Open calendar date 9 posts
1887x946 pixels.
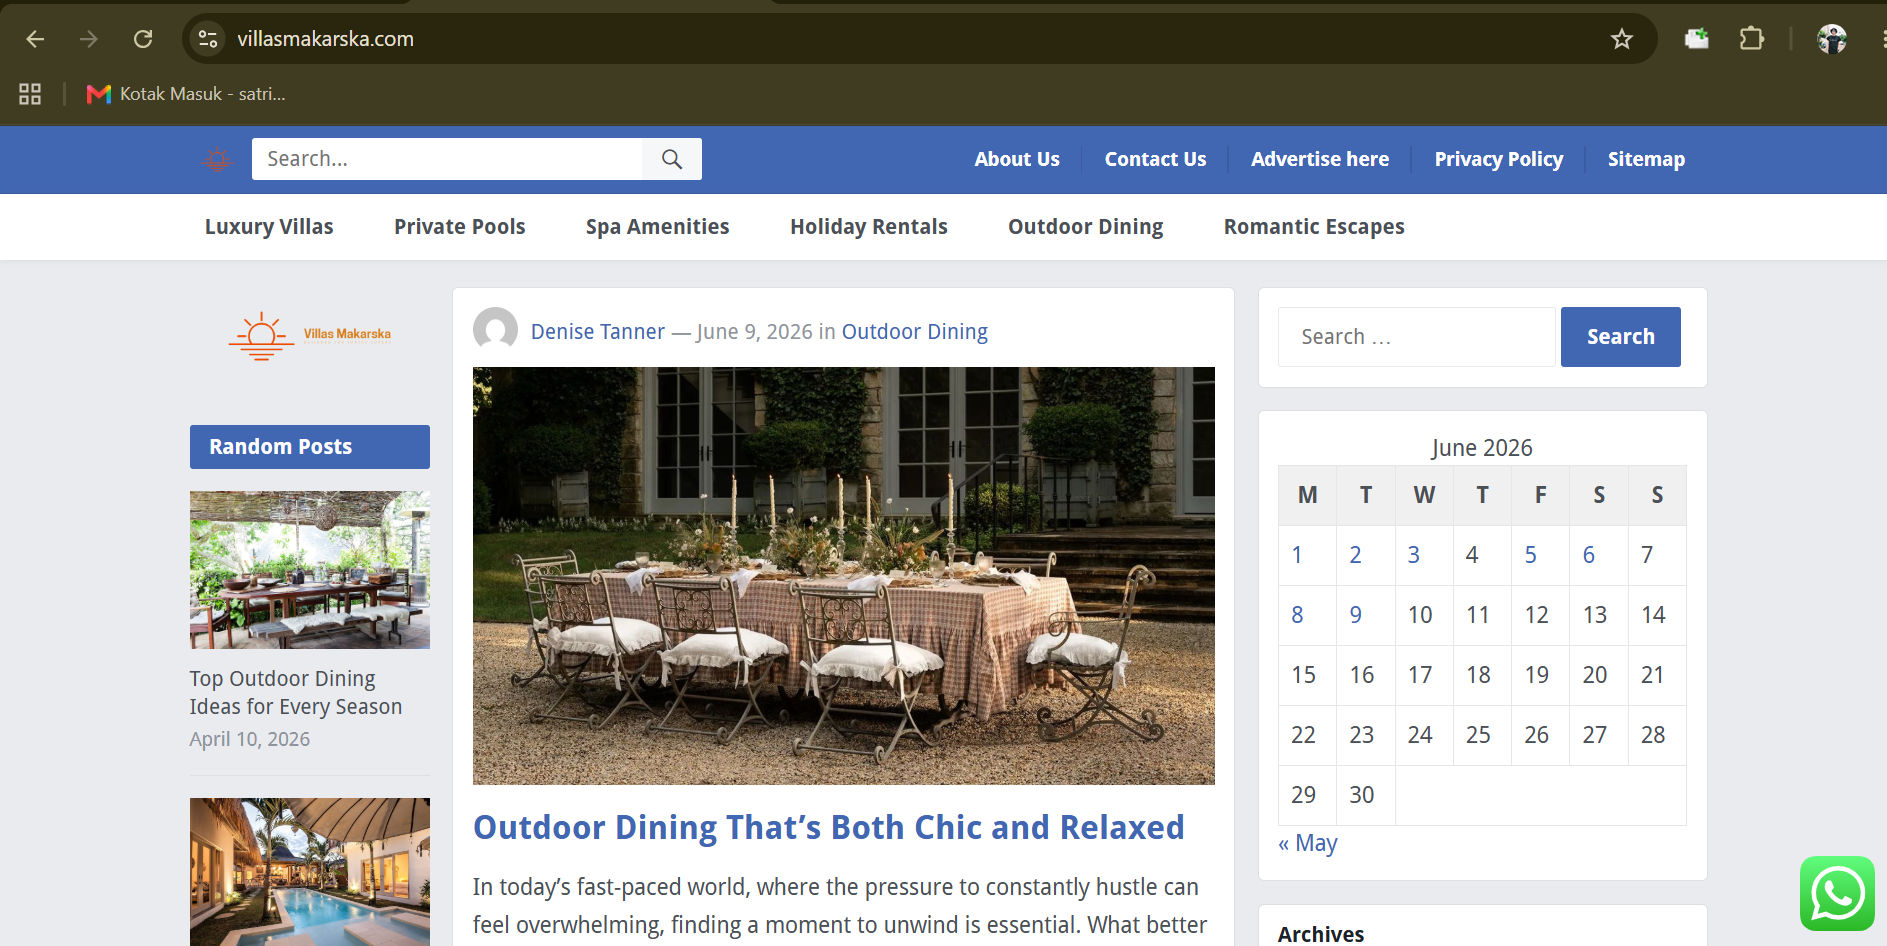coord(1355,615)
